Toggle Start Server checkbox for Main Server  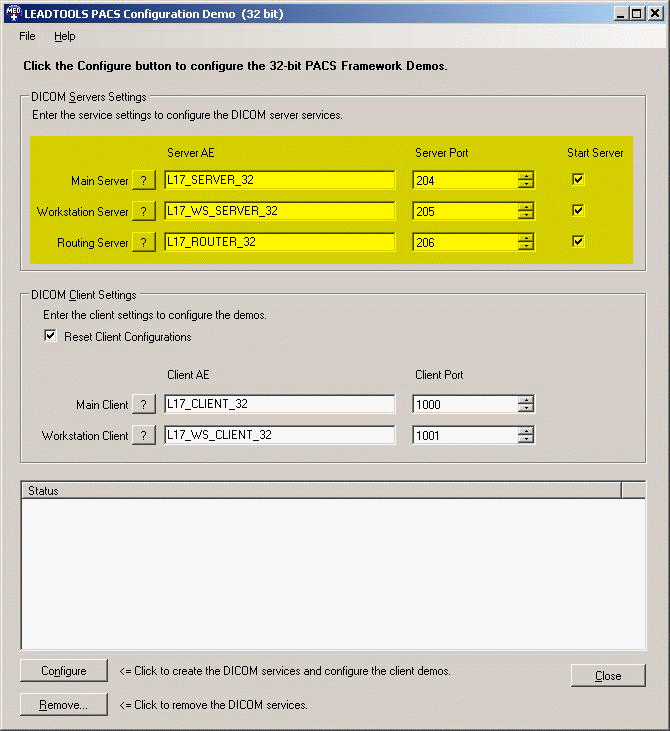point(578,180)
